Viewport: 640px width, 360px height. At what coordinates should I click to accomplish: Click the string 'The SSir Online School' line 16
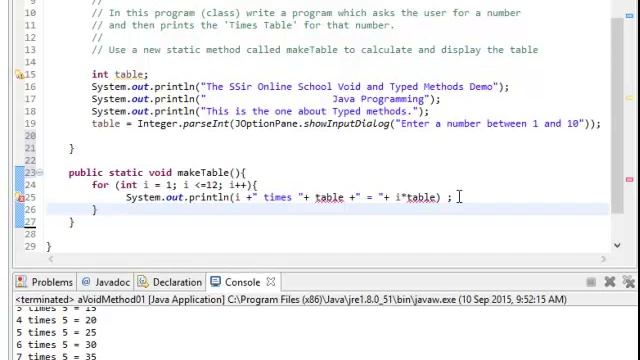(349, 87)
